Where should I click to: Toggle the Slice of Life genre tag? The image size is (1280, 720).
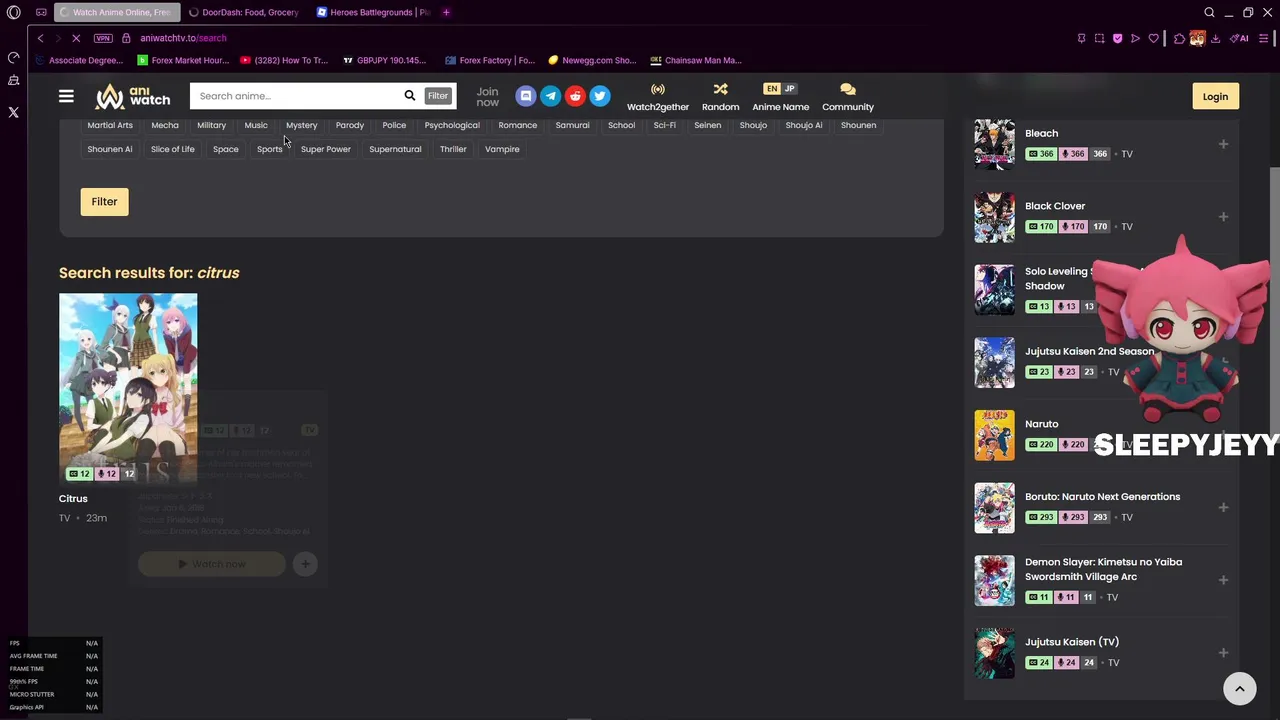[x=173, y=149]
